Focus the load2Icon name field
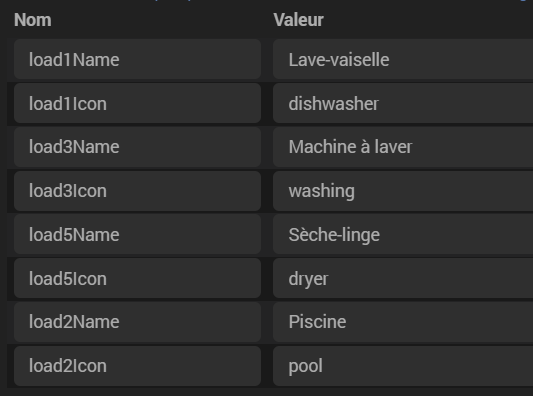Screen dimensions: 533x396 click(x=137, y=366)
